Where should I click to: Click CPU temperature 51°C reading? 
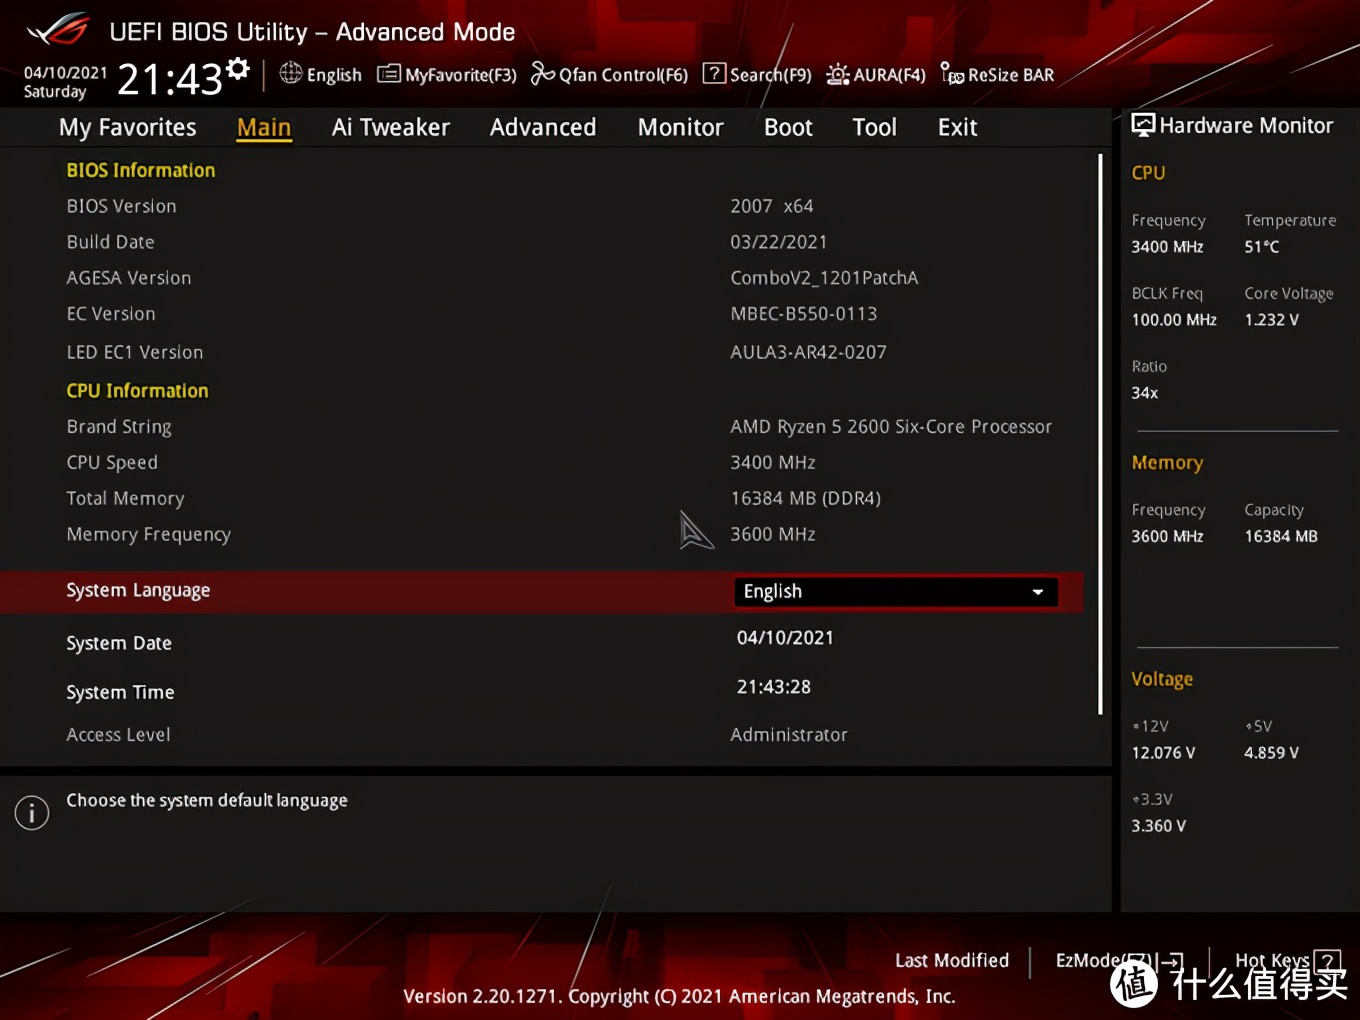[x=1262, y=247]
